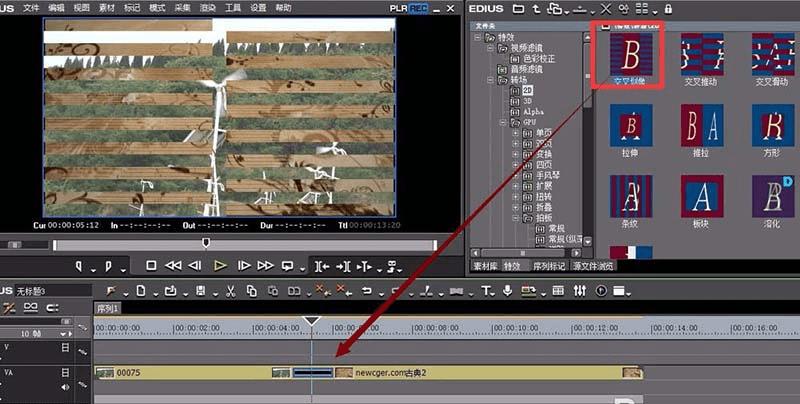Click the voice-over microphone icon
The height and width of the screenshot is (404, 800).
(x=508, y=291)
